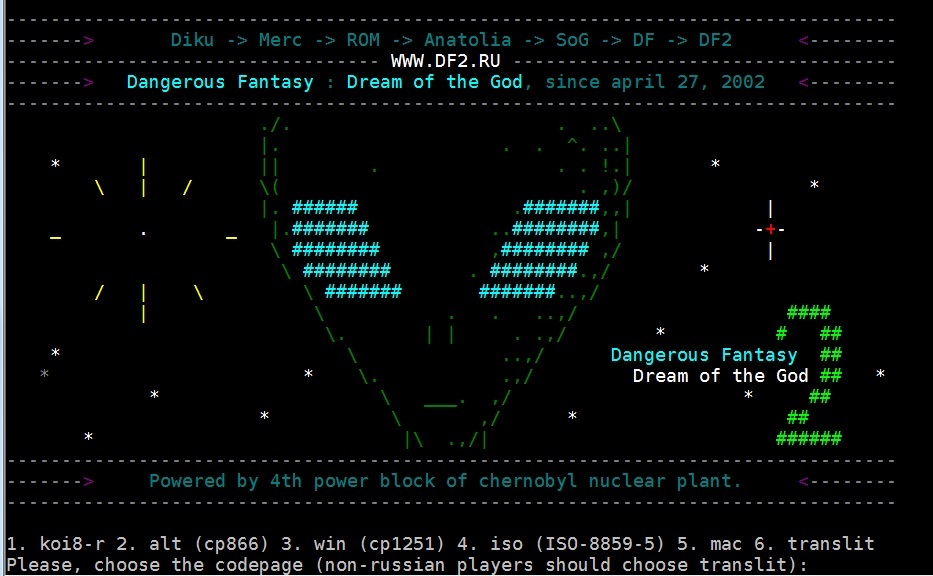This screenshot has width=933, height=576.
Task: Click the alien's right cyan hash eye
Action: pyautogui.click(x=539, y=249)
